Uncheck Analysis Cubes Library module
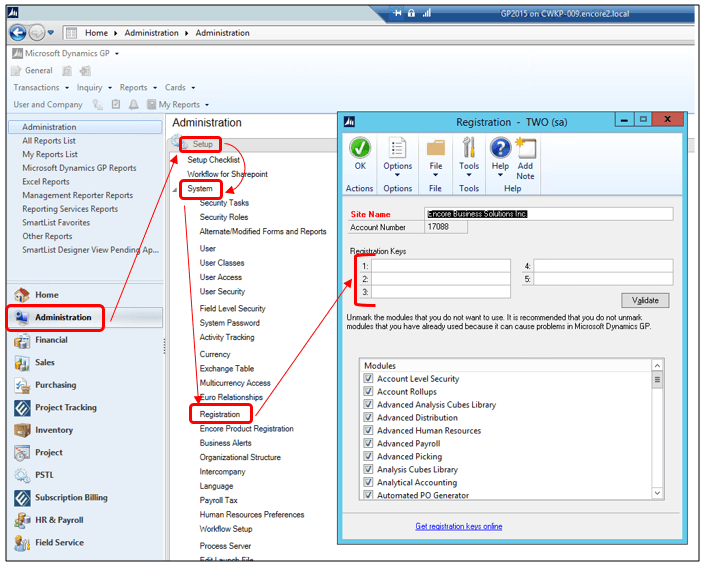 368,469
